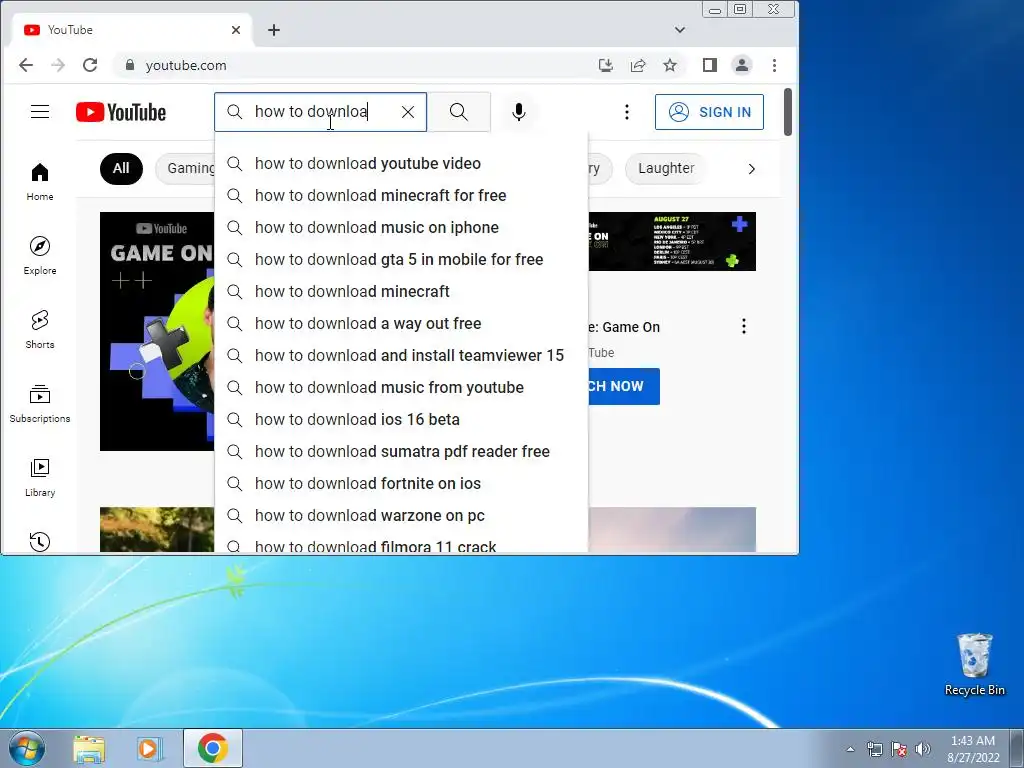The width and height of the screenshot is (1024, 768).
Task: Expand the tab search dropdown arrow
Action: pyautogui.click(x=680, y=30)
